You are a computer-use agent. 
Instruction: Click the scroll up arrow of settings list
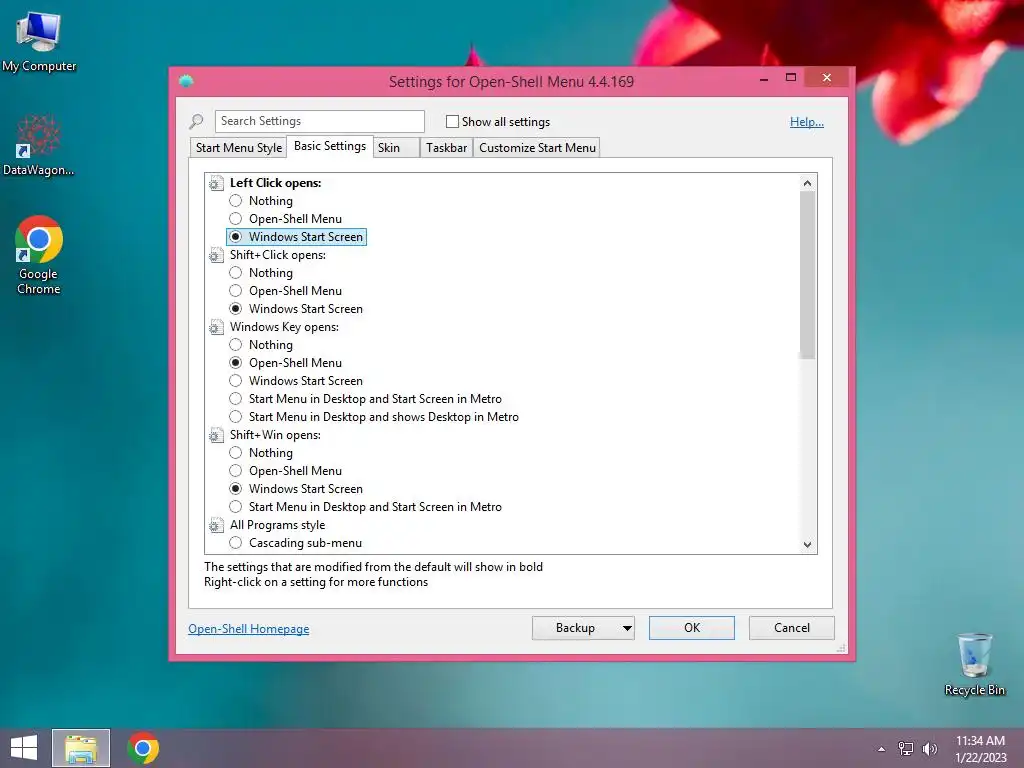tap(807, 183)
